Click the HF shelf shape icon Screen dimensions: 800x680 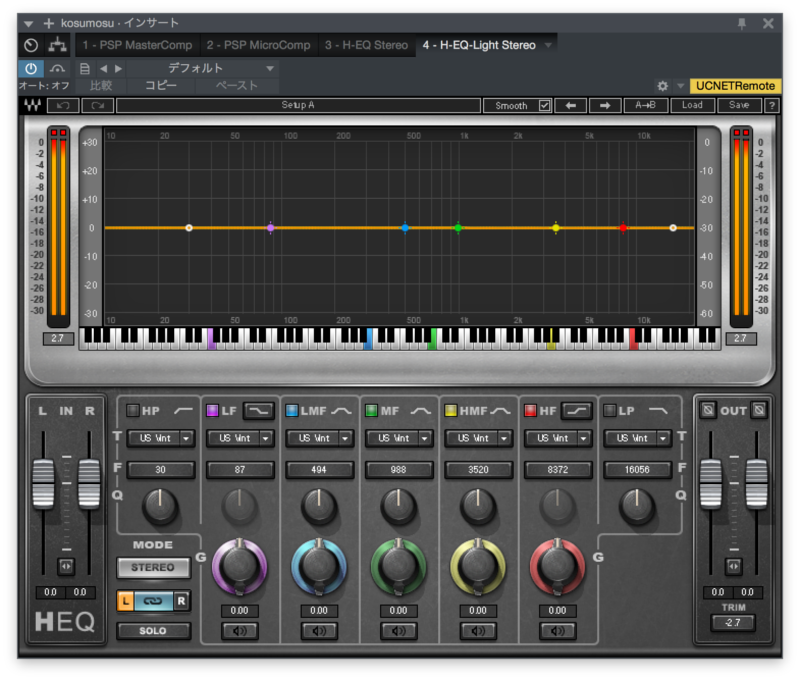[x=577, y=411]
